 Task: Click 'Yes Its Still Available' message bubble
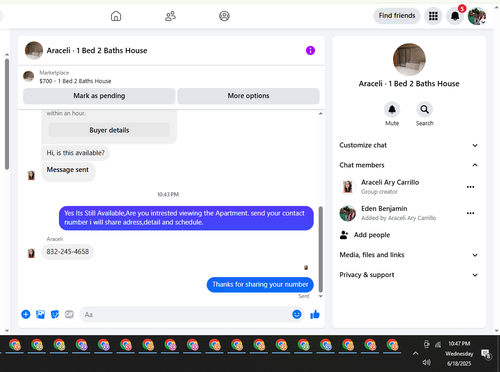click(186, 218)
